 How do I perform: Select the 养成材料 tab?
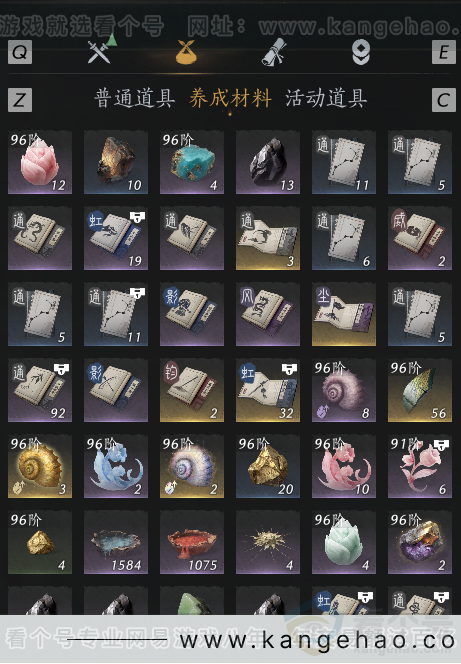coord(230,99)
